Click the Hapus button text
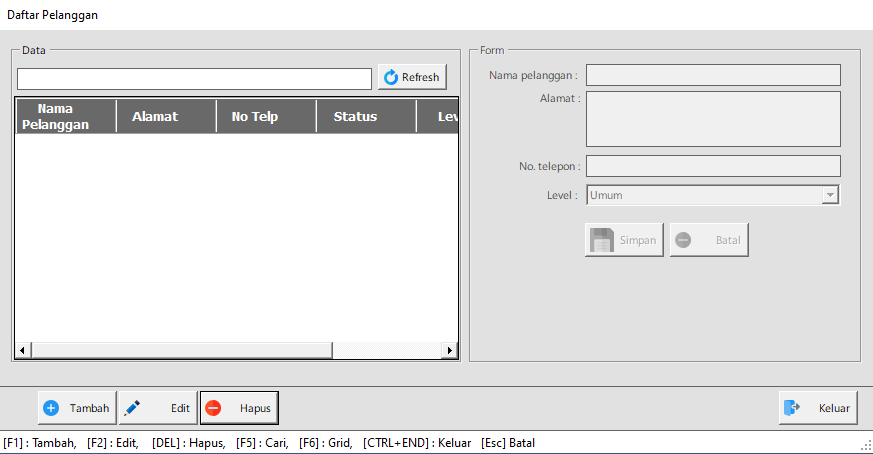Viewport: 873px width, 454px height. click(255, 408)
